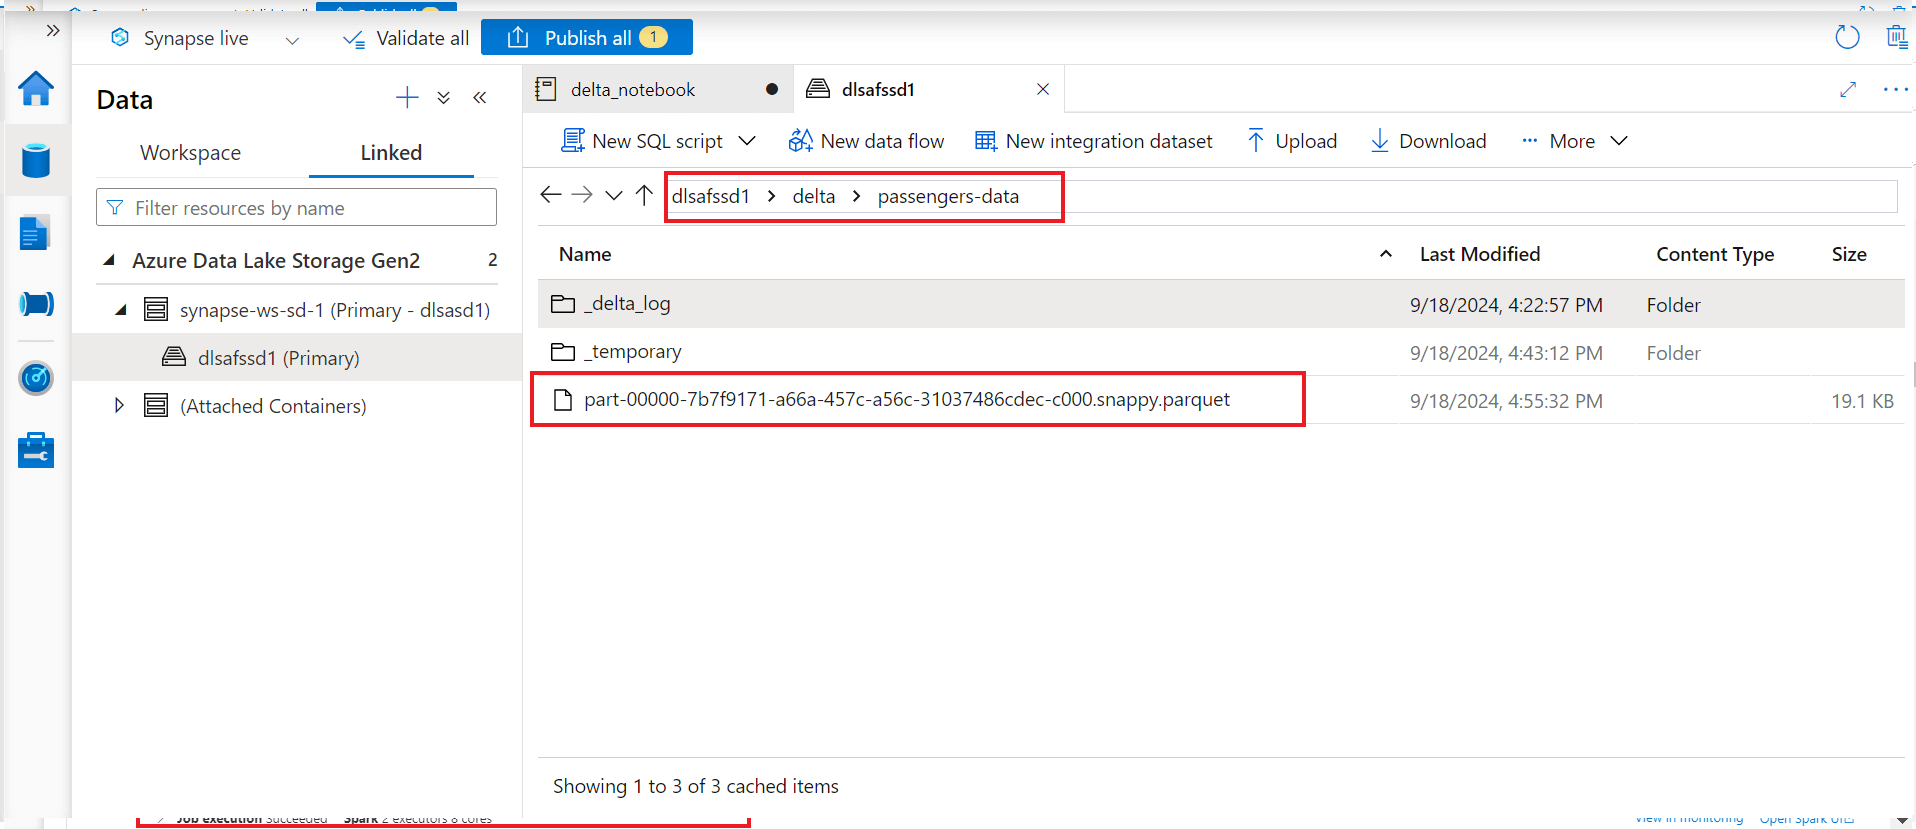This screenshot has width=1916, height=829.
Task: Open the Monitor hub gauge icon
Action: (36, 378)
